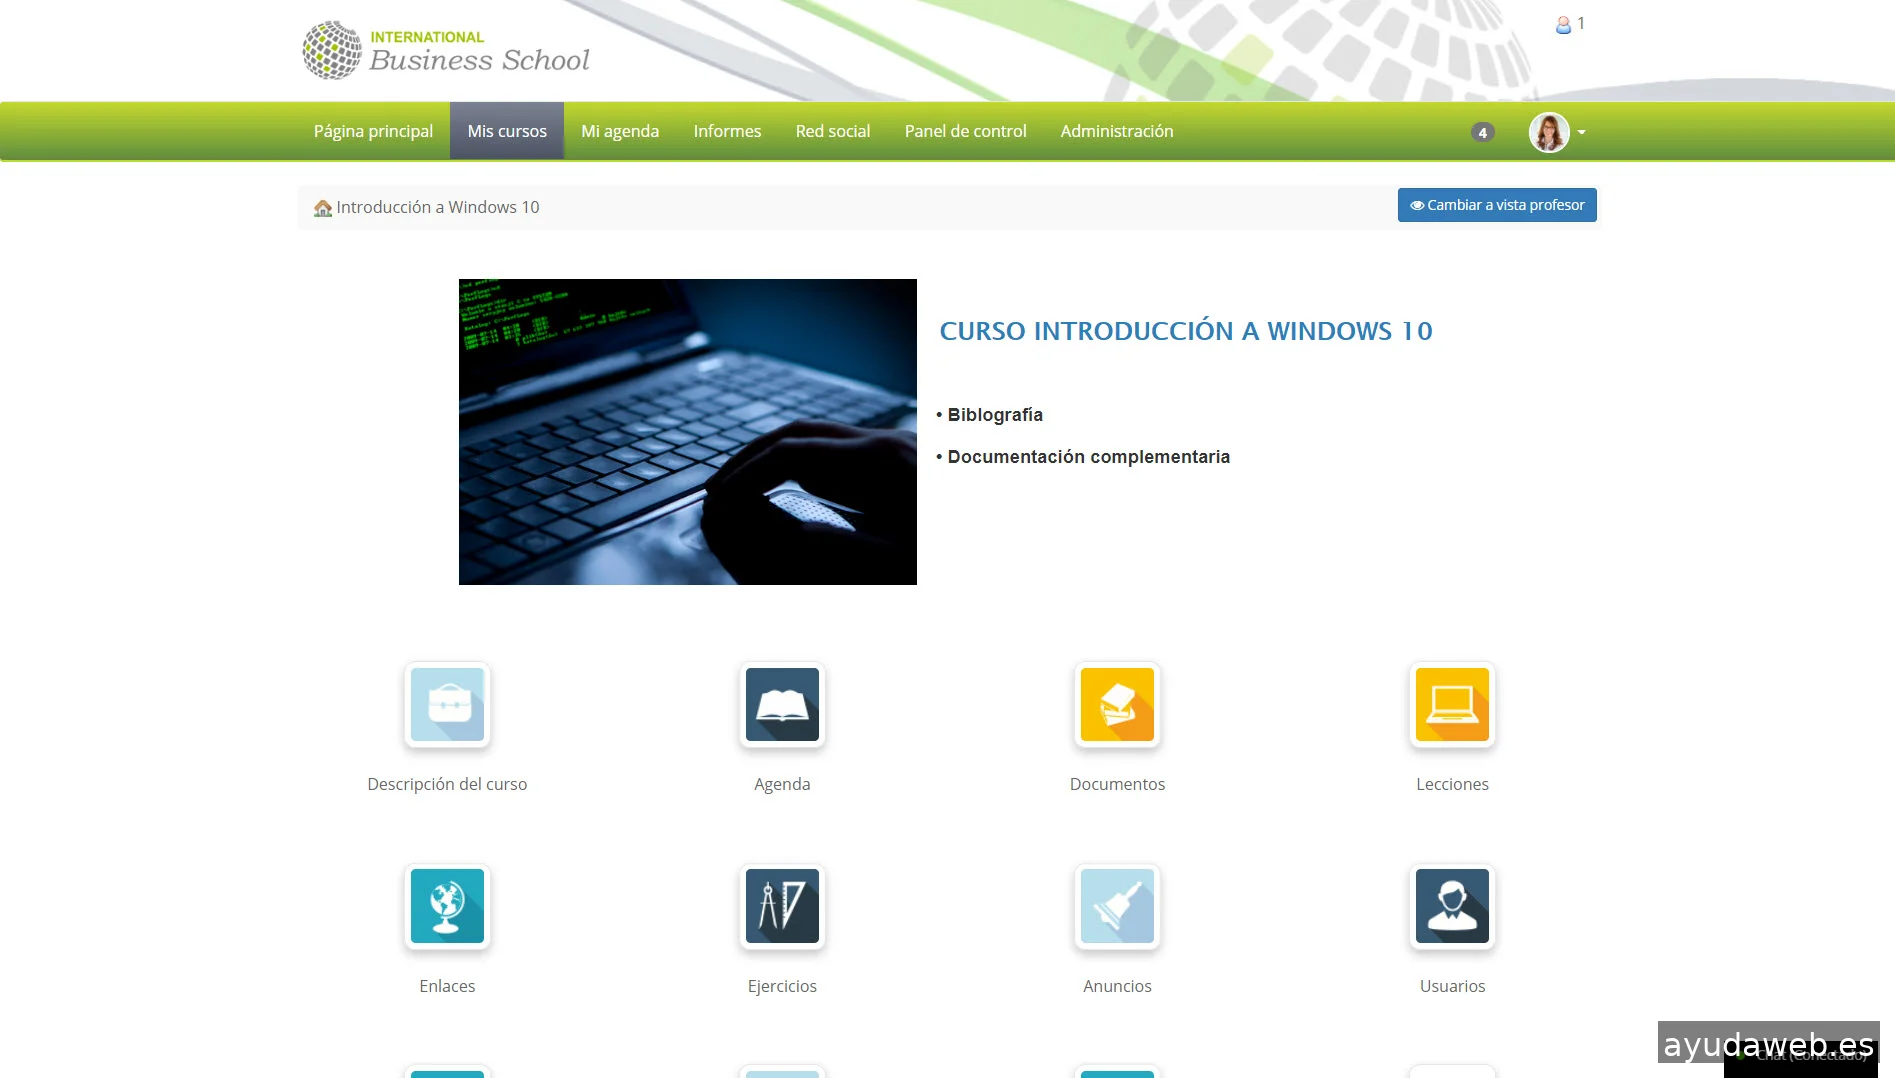Open the Agenda book icon
The height and width of the screenshot is (1078, 1895).
pos(782,705)
